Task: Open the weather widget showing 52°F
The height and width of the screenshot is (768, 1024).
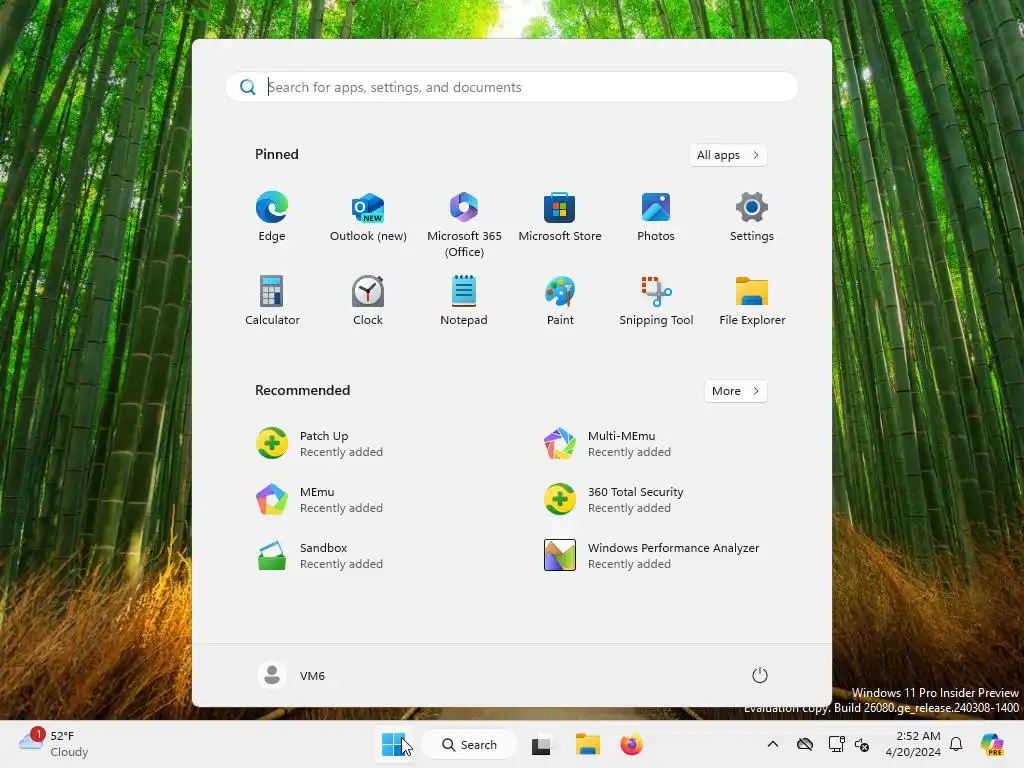Action: click(x=54, y=744)
